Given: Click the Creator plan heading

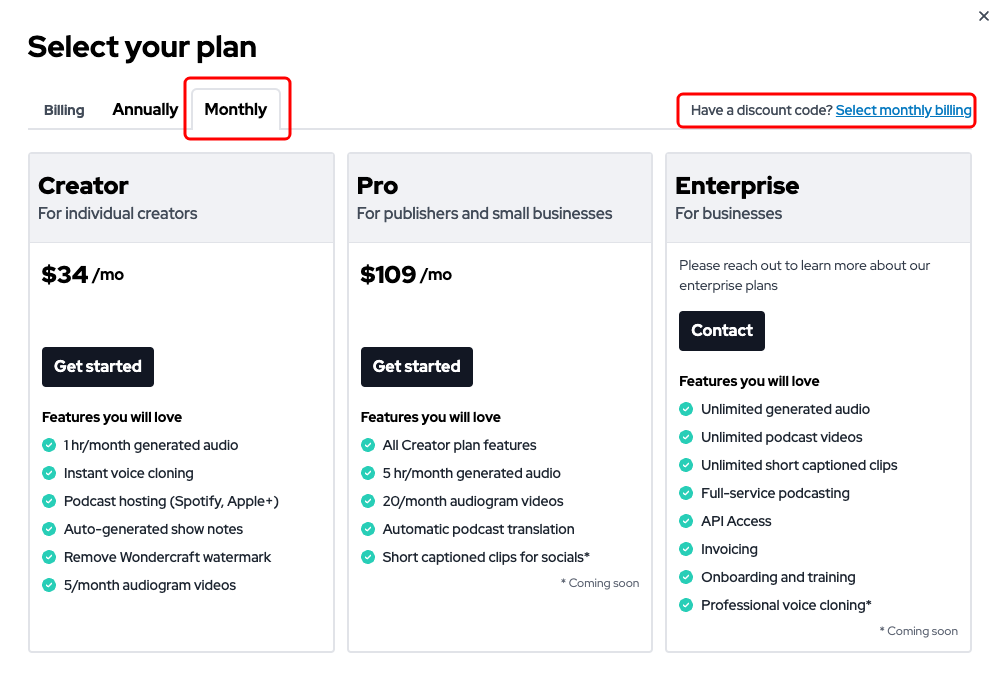Looking at the screenshot, I should click(84, 186).
